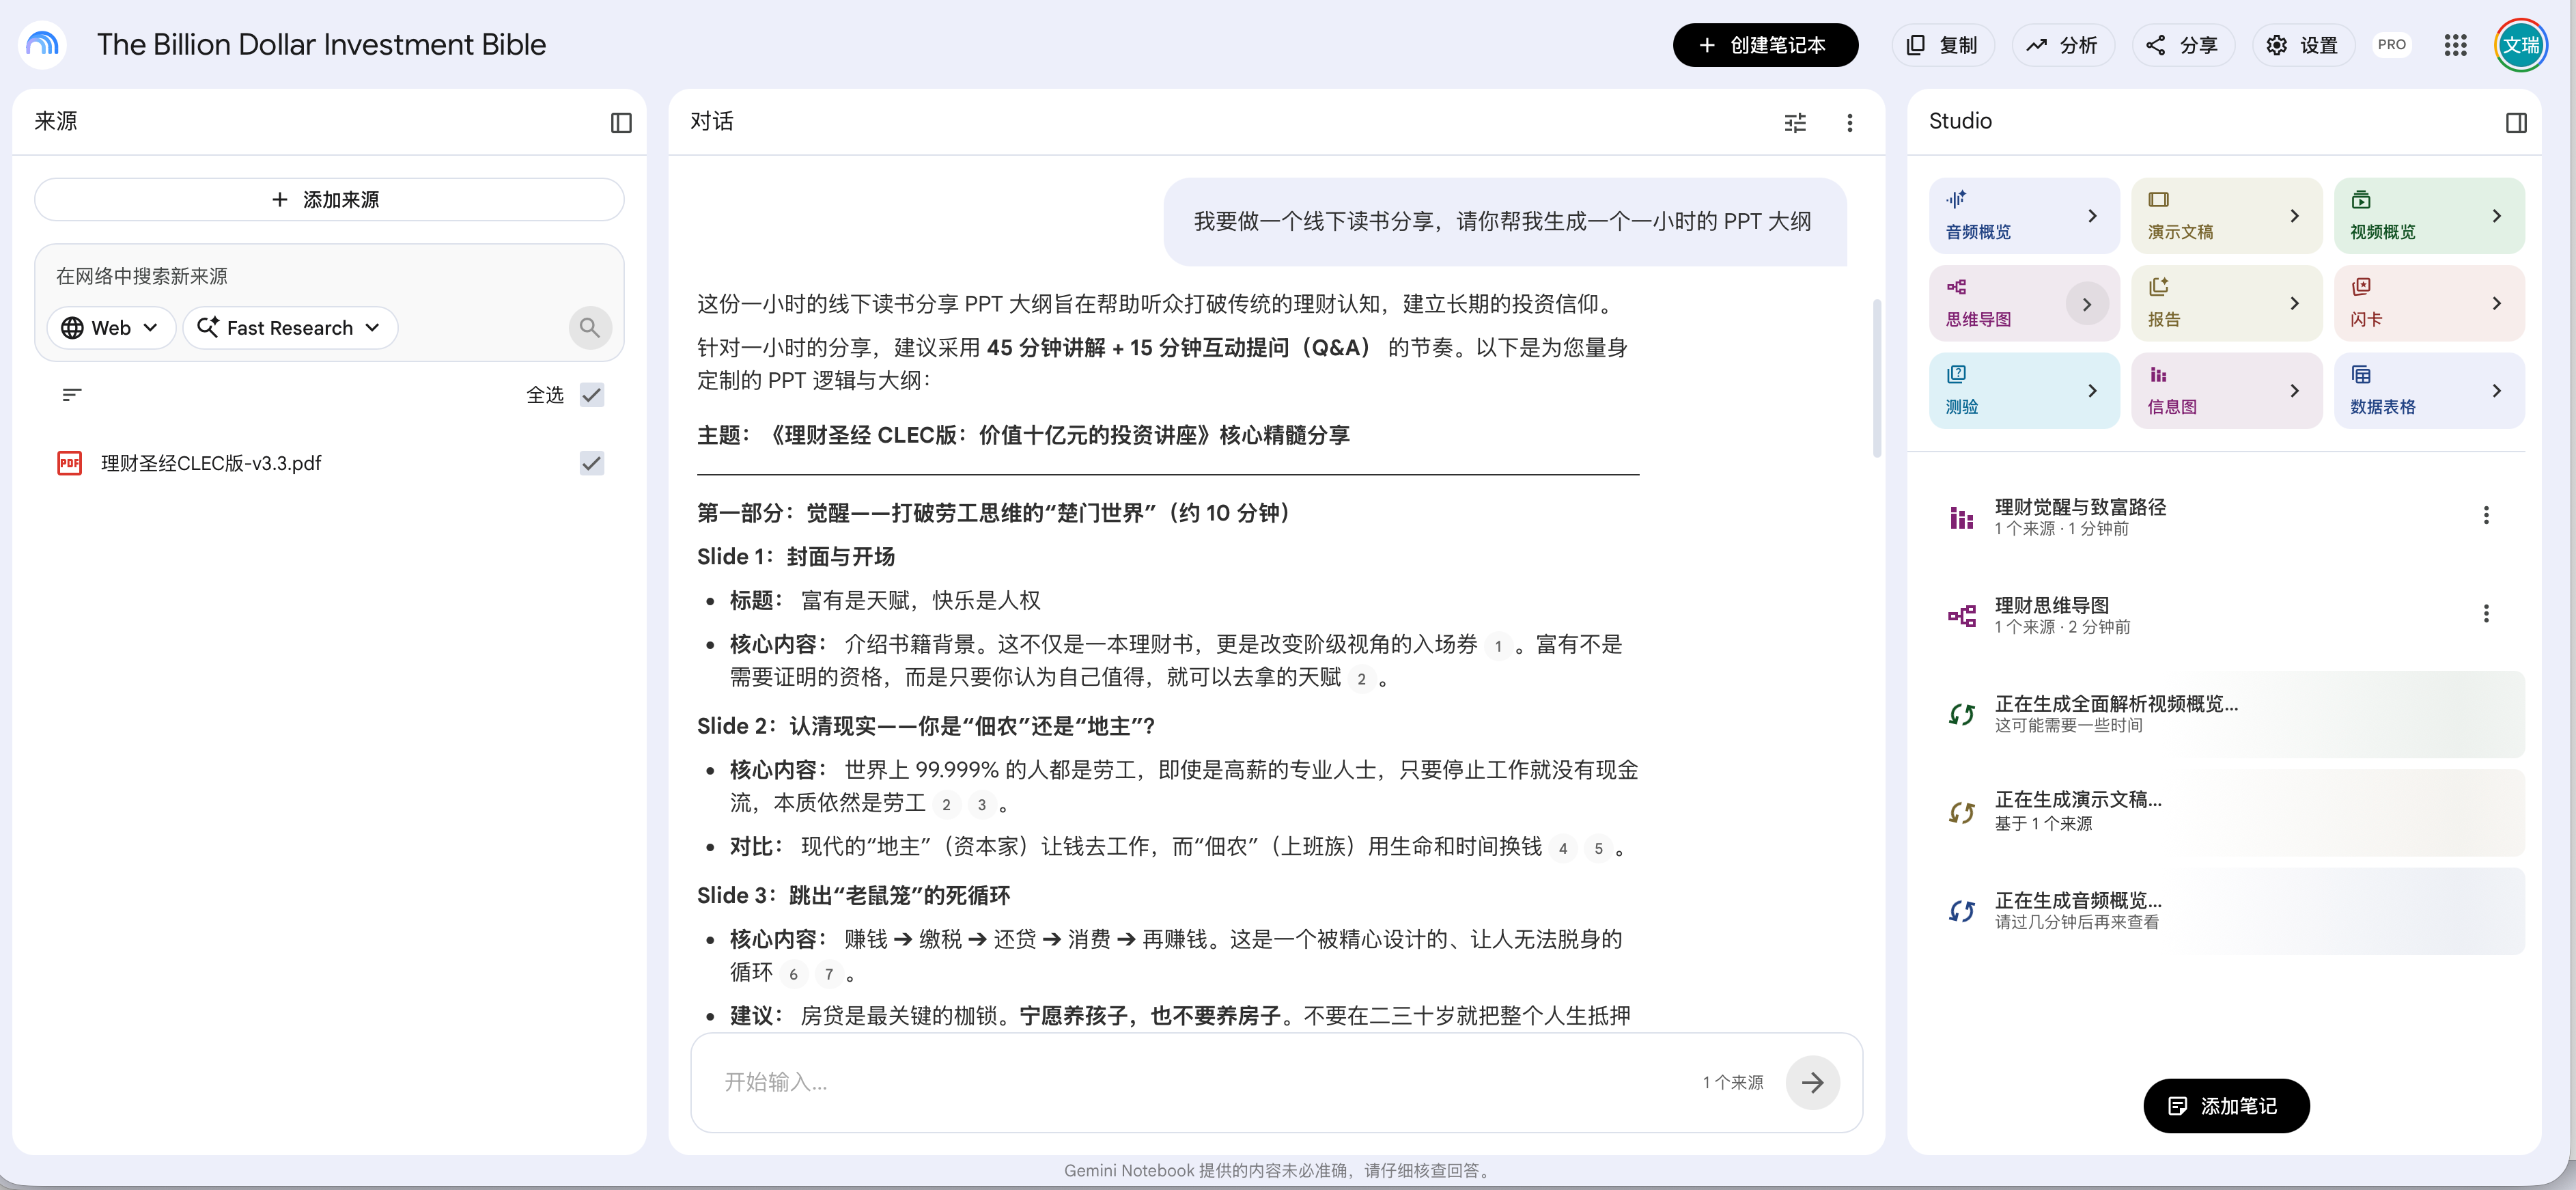This screenshot has height=1190, width=2576.
Task: Generate a 测验 quiz
Action: [x=2023, y=391]
